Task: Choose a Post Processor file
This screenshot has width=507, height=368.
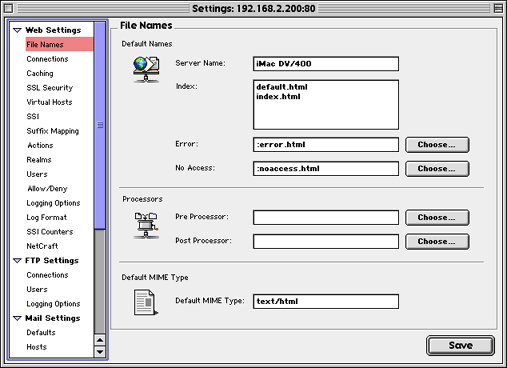Action: [x=437, y=241]
